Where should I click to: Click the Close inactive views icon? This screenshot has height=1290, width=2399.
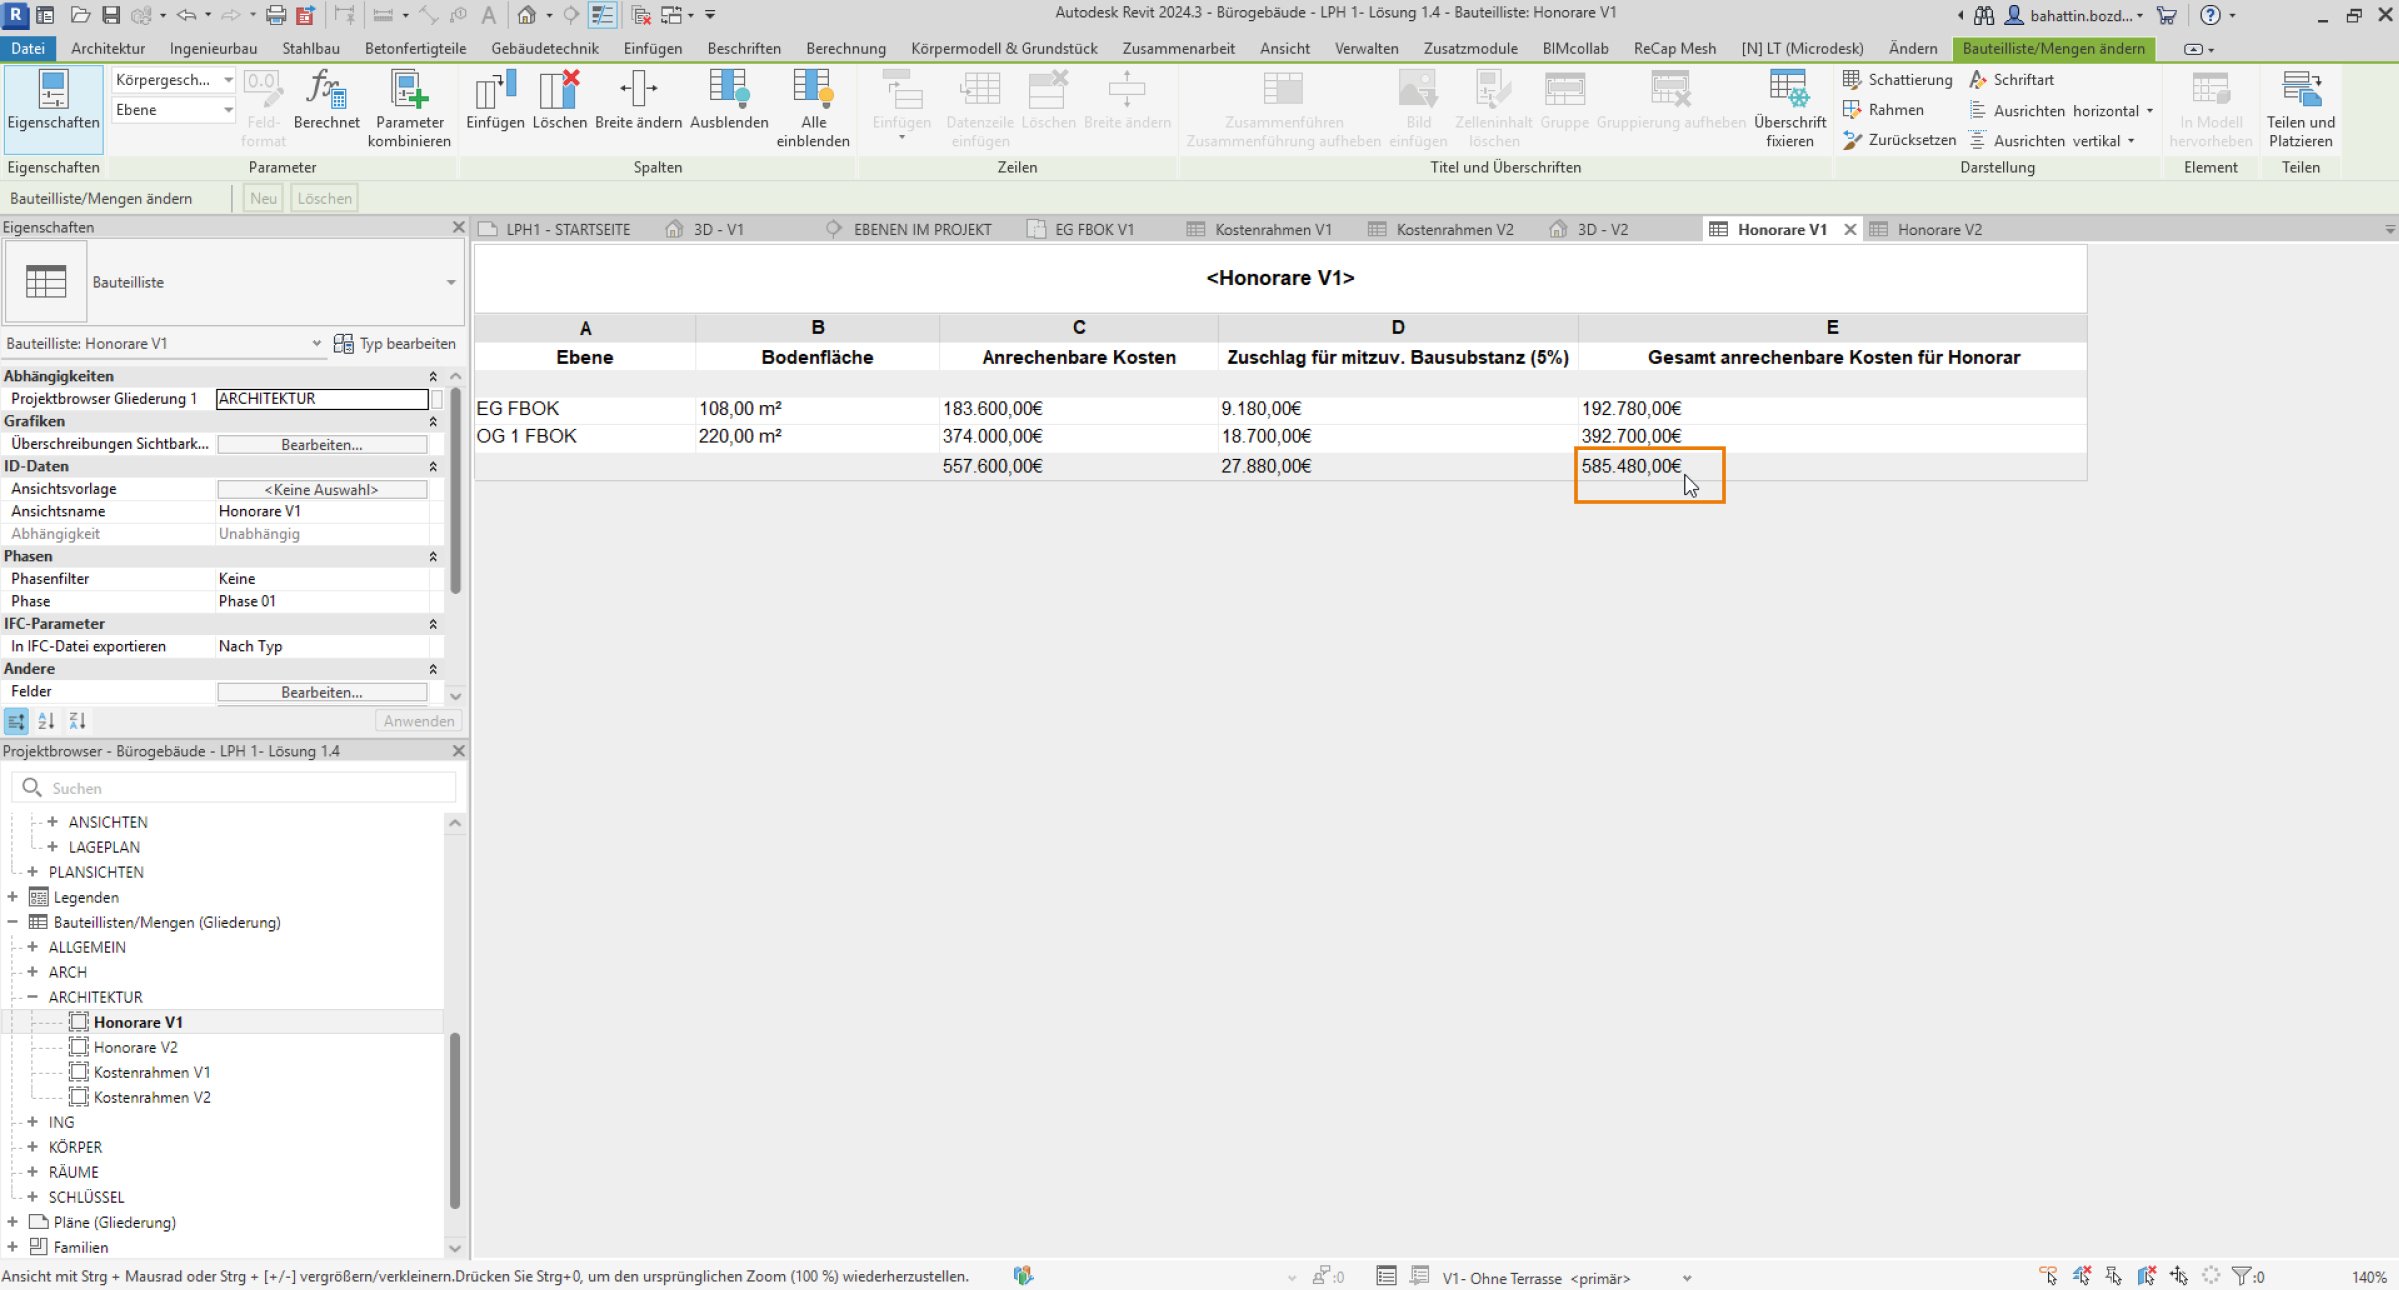[x=642, y=15]
